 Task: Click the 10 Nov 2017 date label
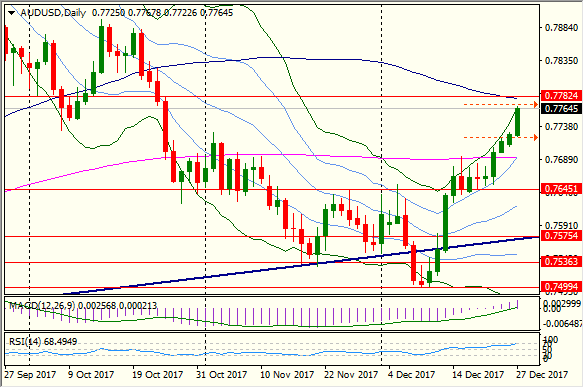[x=287, y=374]
